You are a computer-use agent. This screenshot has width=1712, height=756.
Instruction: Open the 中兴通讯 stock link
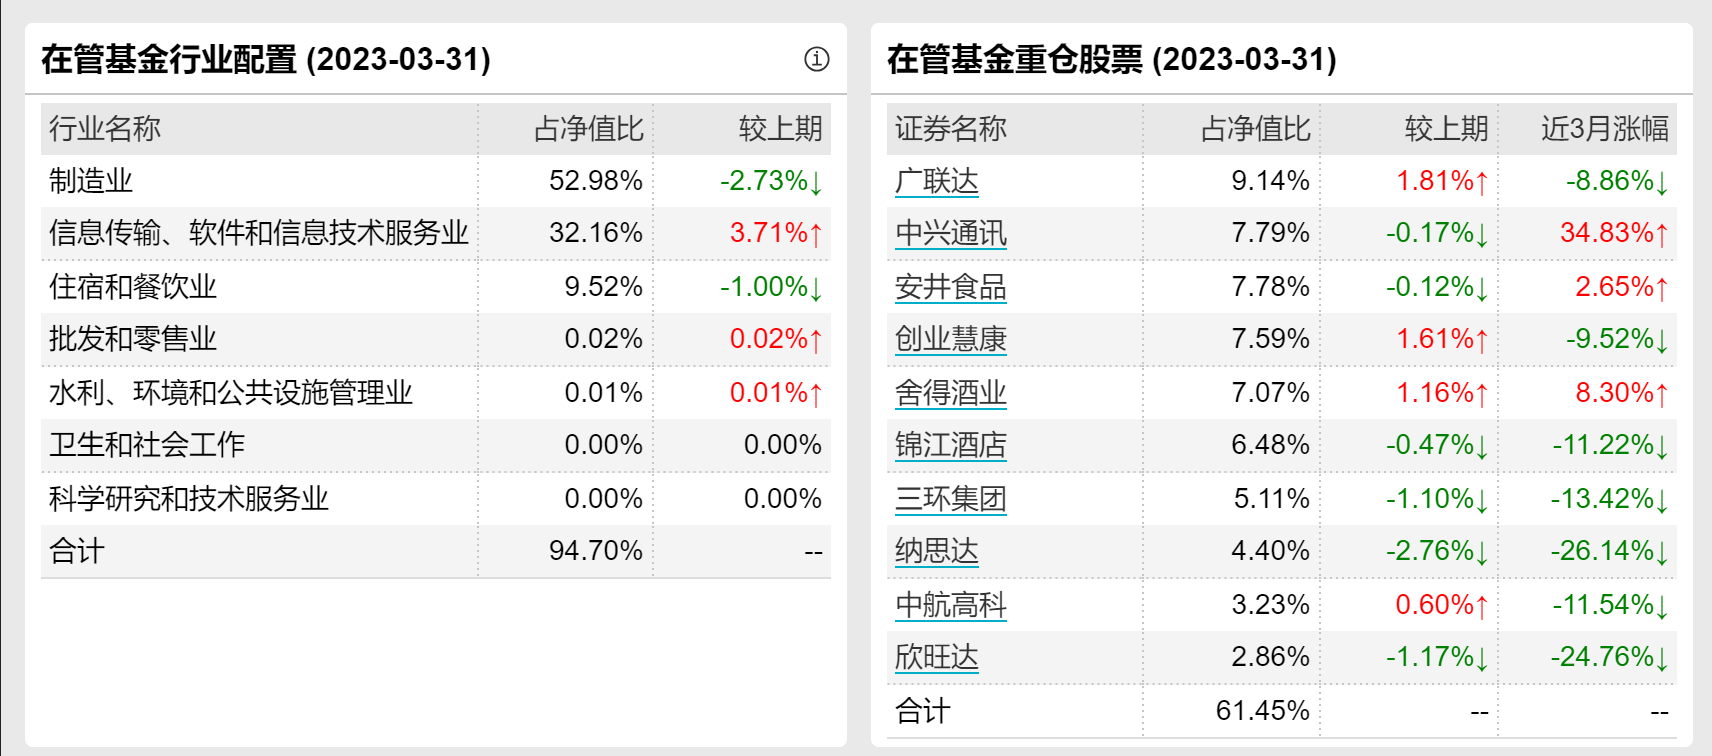click(950, 233)
